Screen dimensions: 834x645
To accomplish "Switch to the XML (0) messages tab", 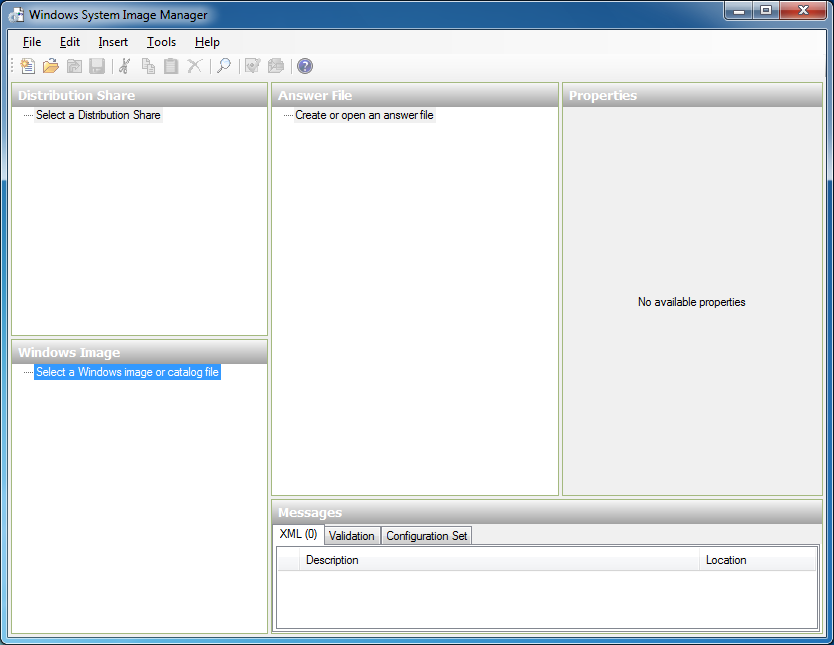I will click(298, 534).
